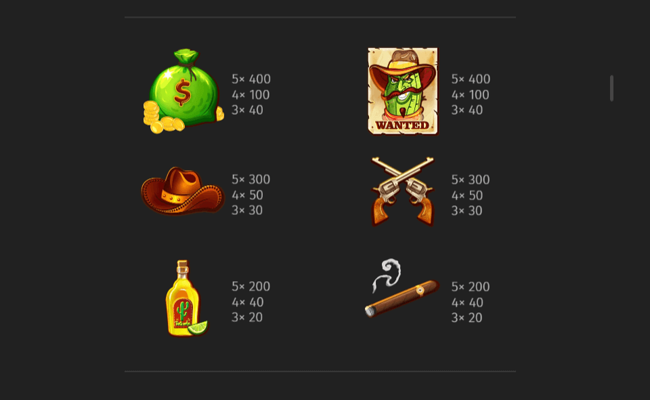Click the green money bag symbol
650x400 pixels.
(184, 91)
